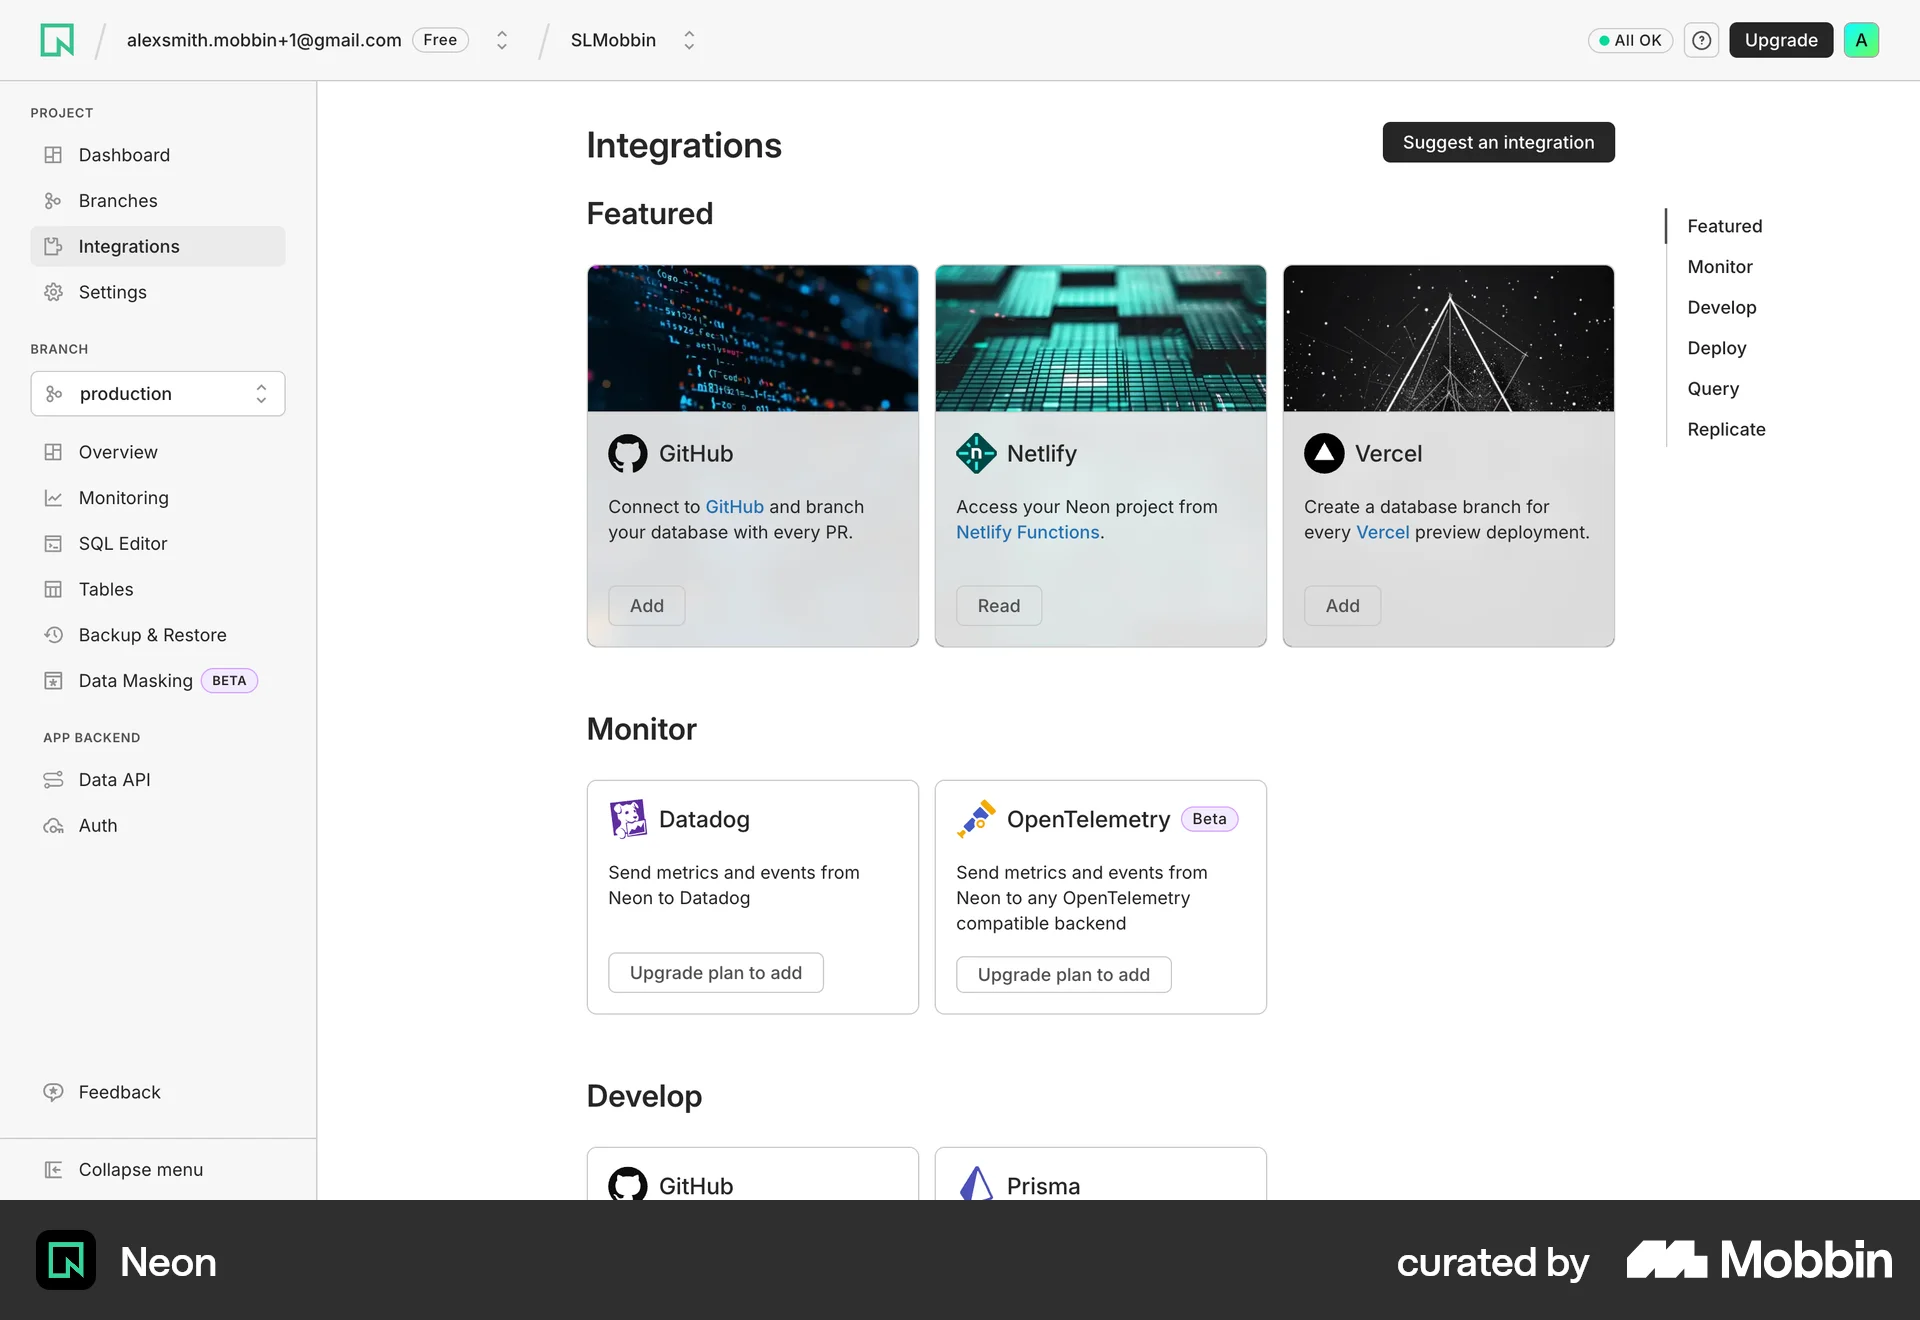1920x1320 pixels.
Task: Click the OpenTelemetry telescope logo
Action: tap(976, 819)
